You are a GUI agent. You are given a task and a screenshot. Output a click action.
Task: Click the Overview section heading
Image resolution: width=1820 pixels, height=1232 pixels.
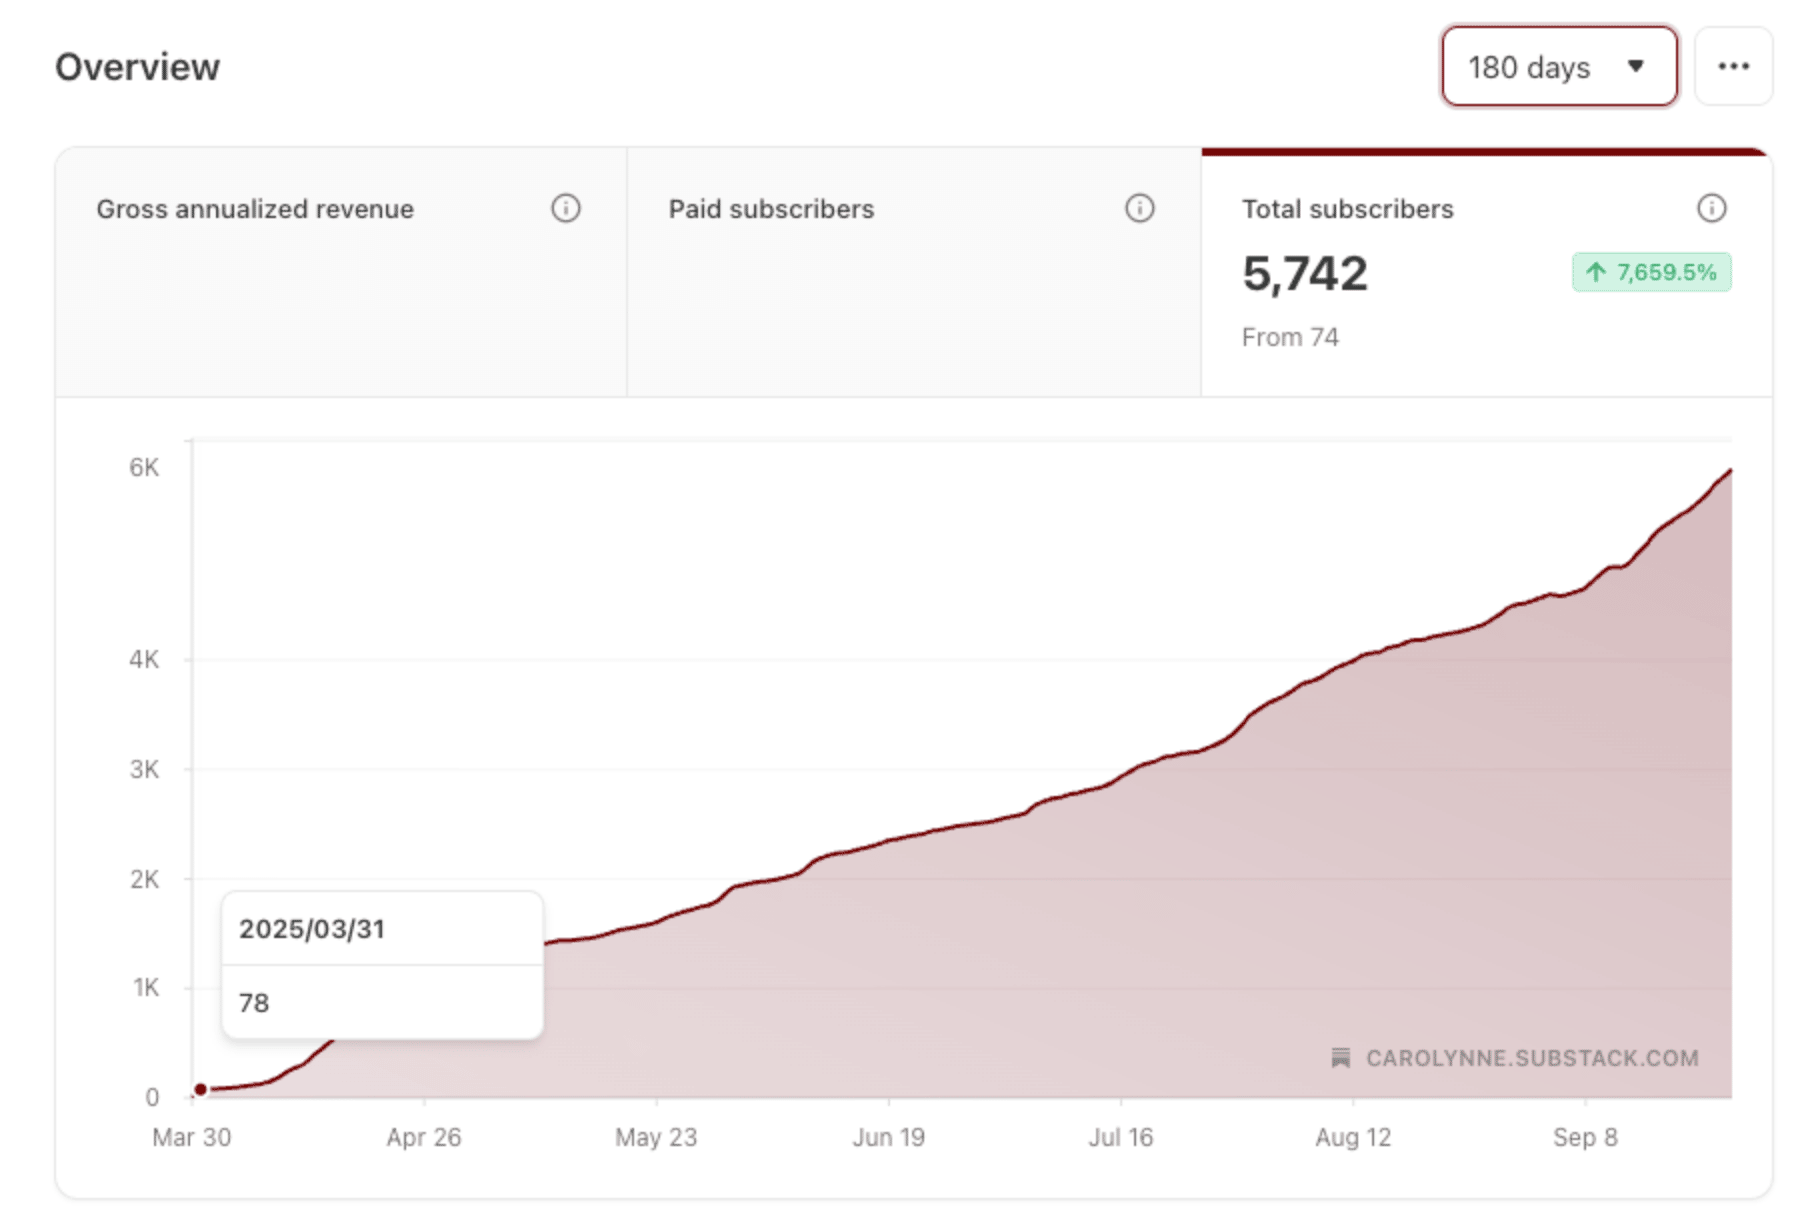[137, 67]
